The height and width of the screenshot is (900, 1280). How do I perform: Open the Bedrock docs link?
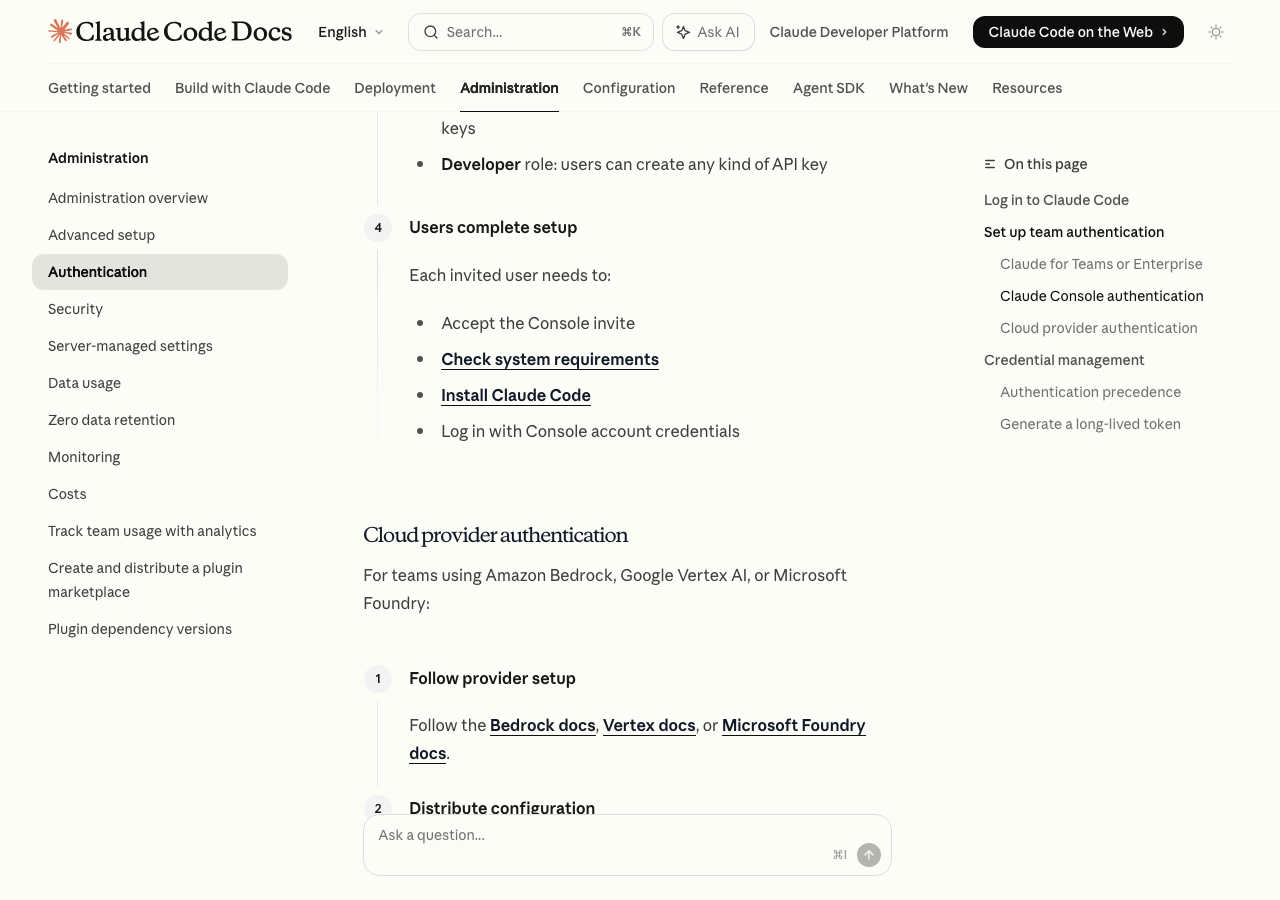(542, 725)
